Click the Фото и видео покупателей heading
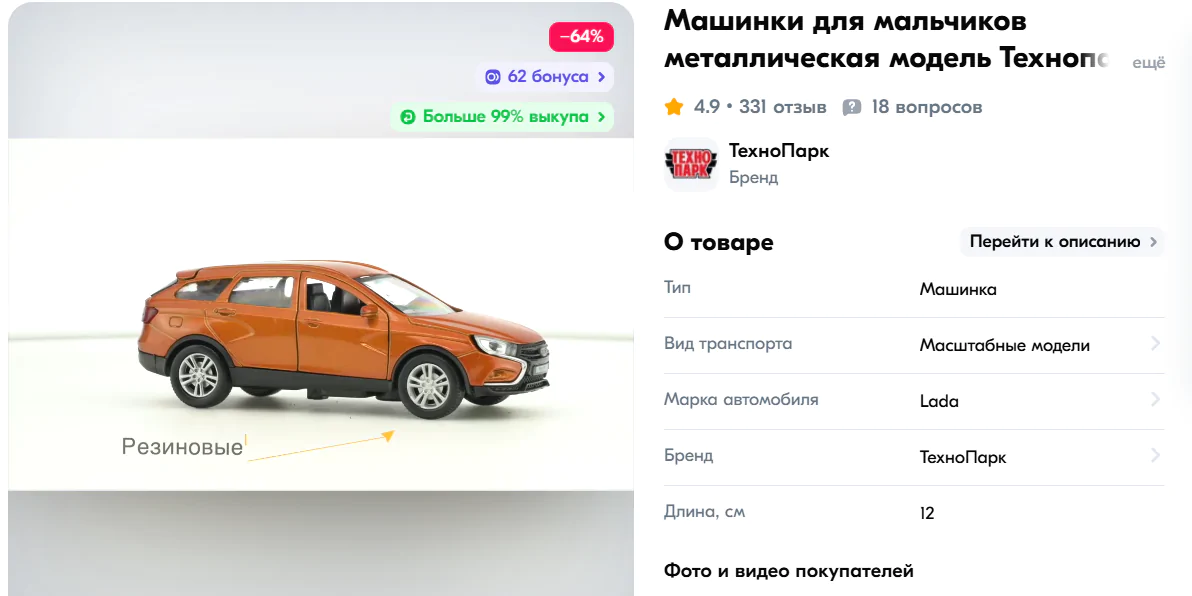Image resolution: width=1192 pixels, height=596 pixels. click(788, 571)
